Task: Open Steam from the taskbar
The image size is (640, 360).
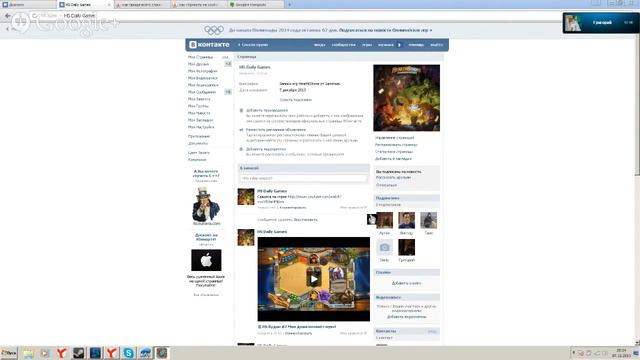Action: (x=78, y=353)
